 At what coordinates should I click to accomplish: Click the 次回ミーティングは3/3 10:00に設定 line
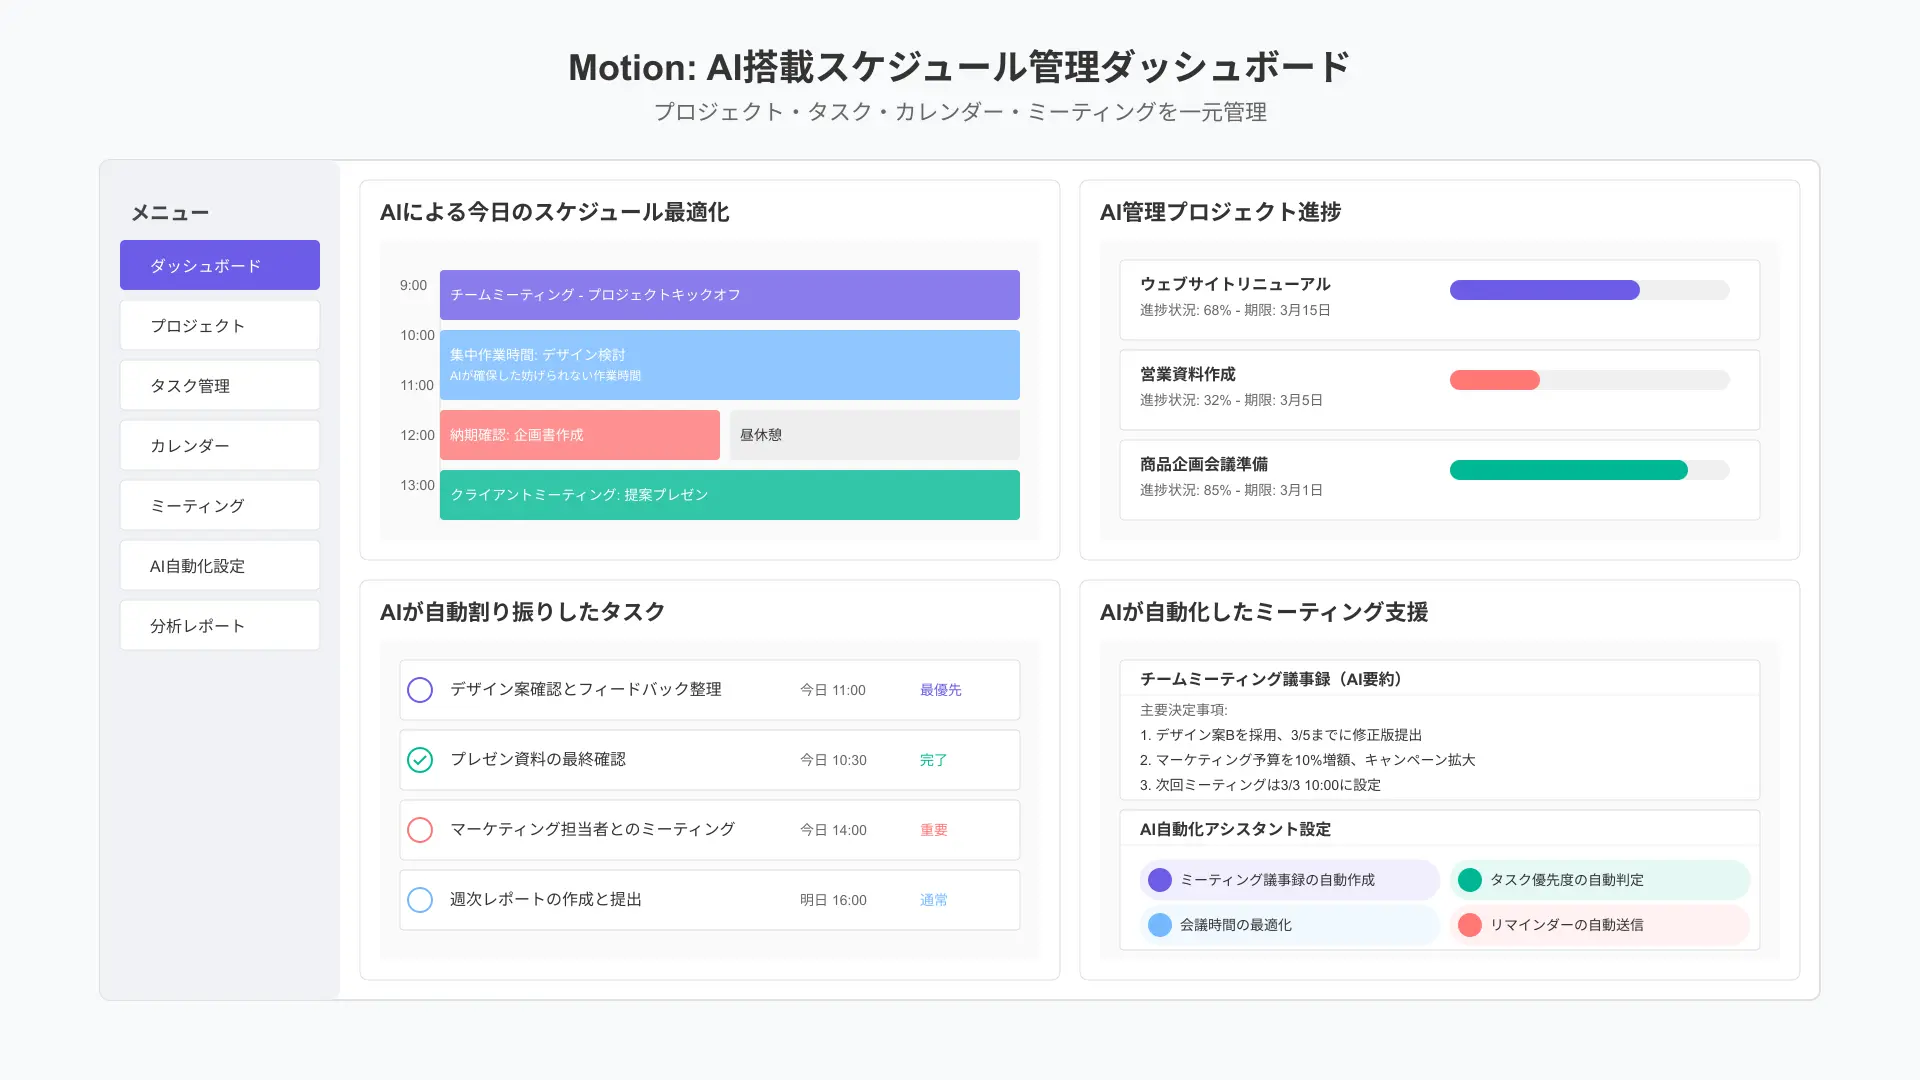1260,785
